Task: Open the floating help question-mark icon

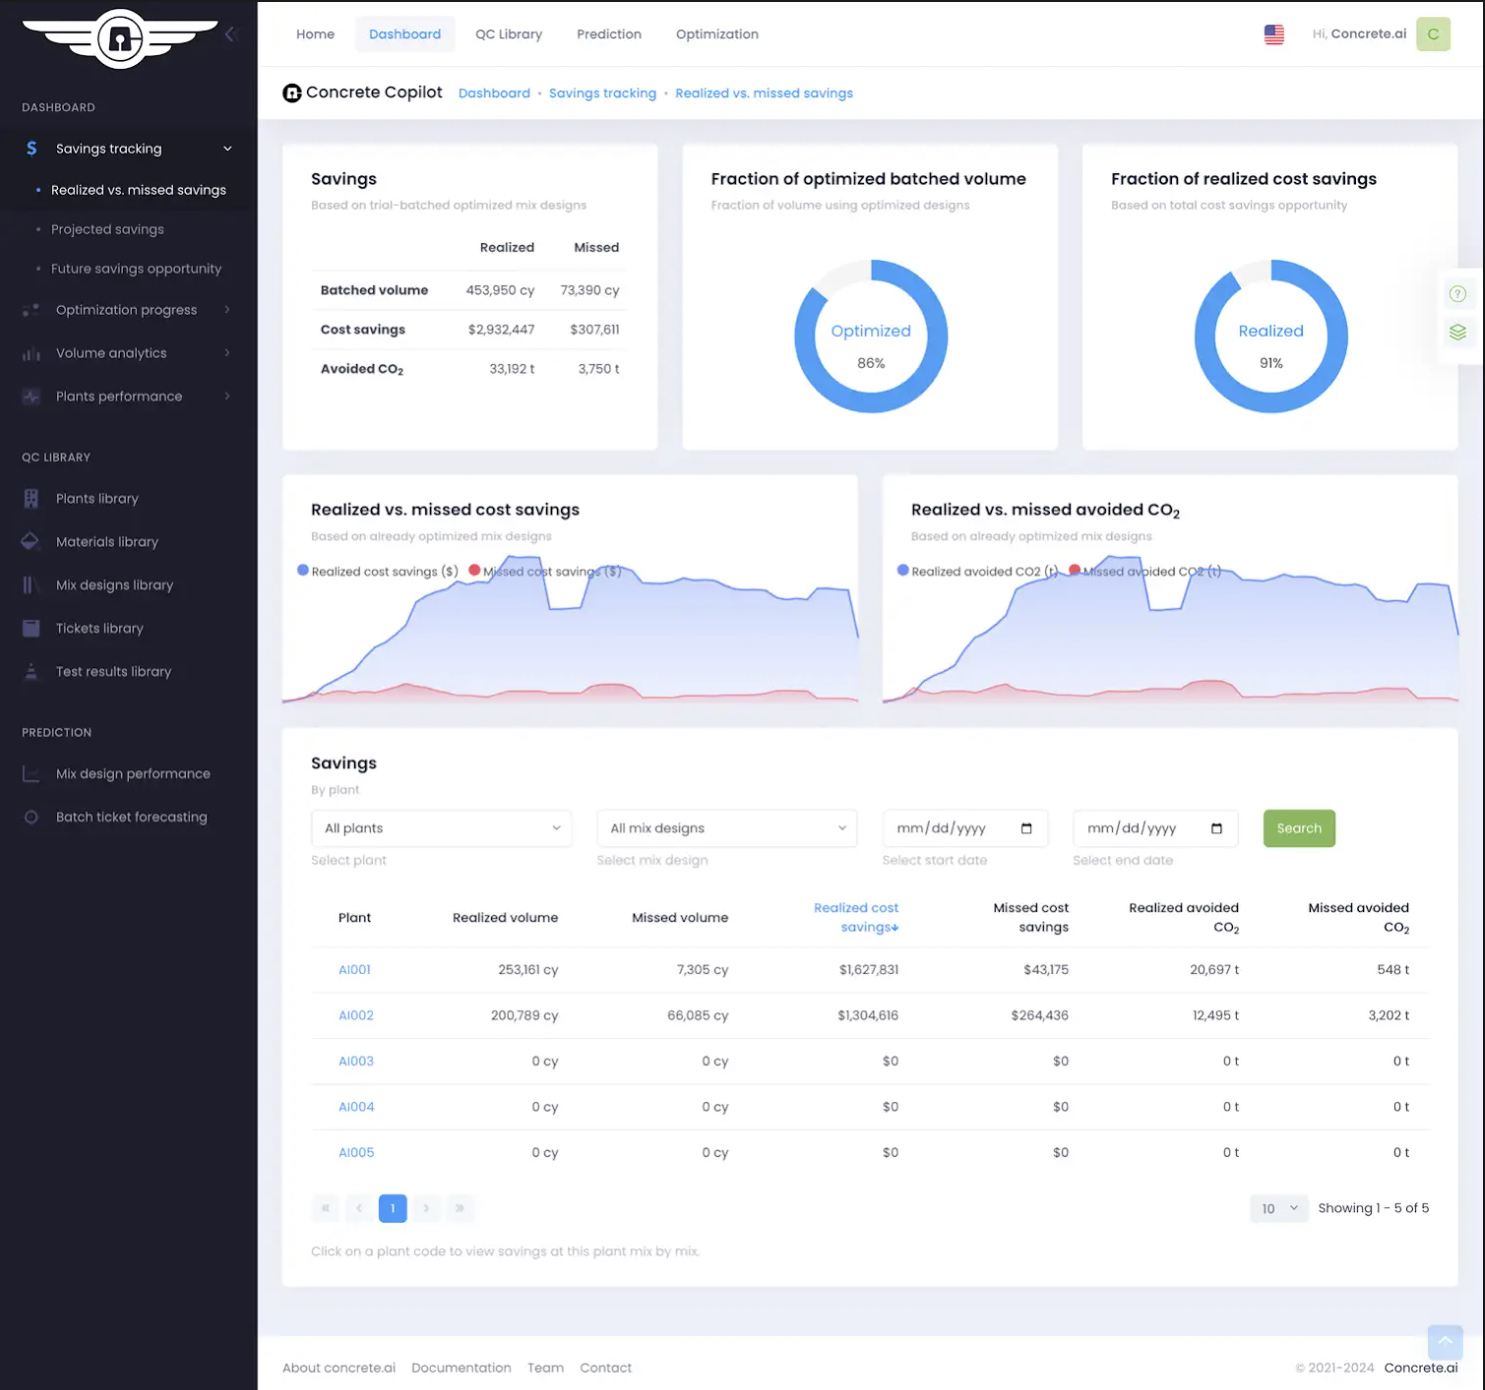Action: (x=1458, y=293)
